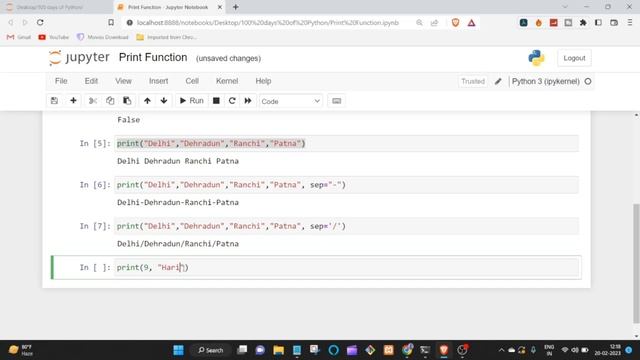Open the Kernel menu

click(x=227, y=81)
